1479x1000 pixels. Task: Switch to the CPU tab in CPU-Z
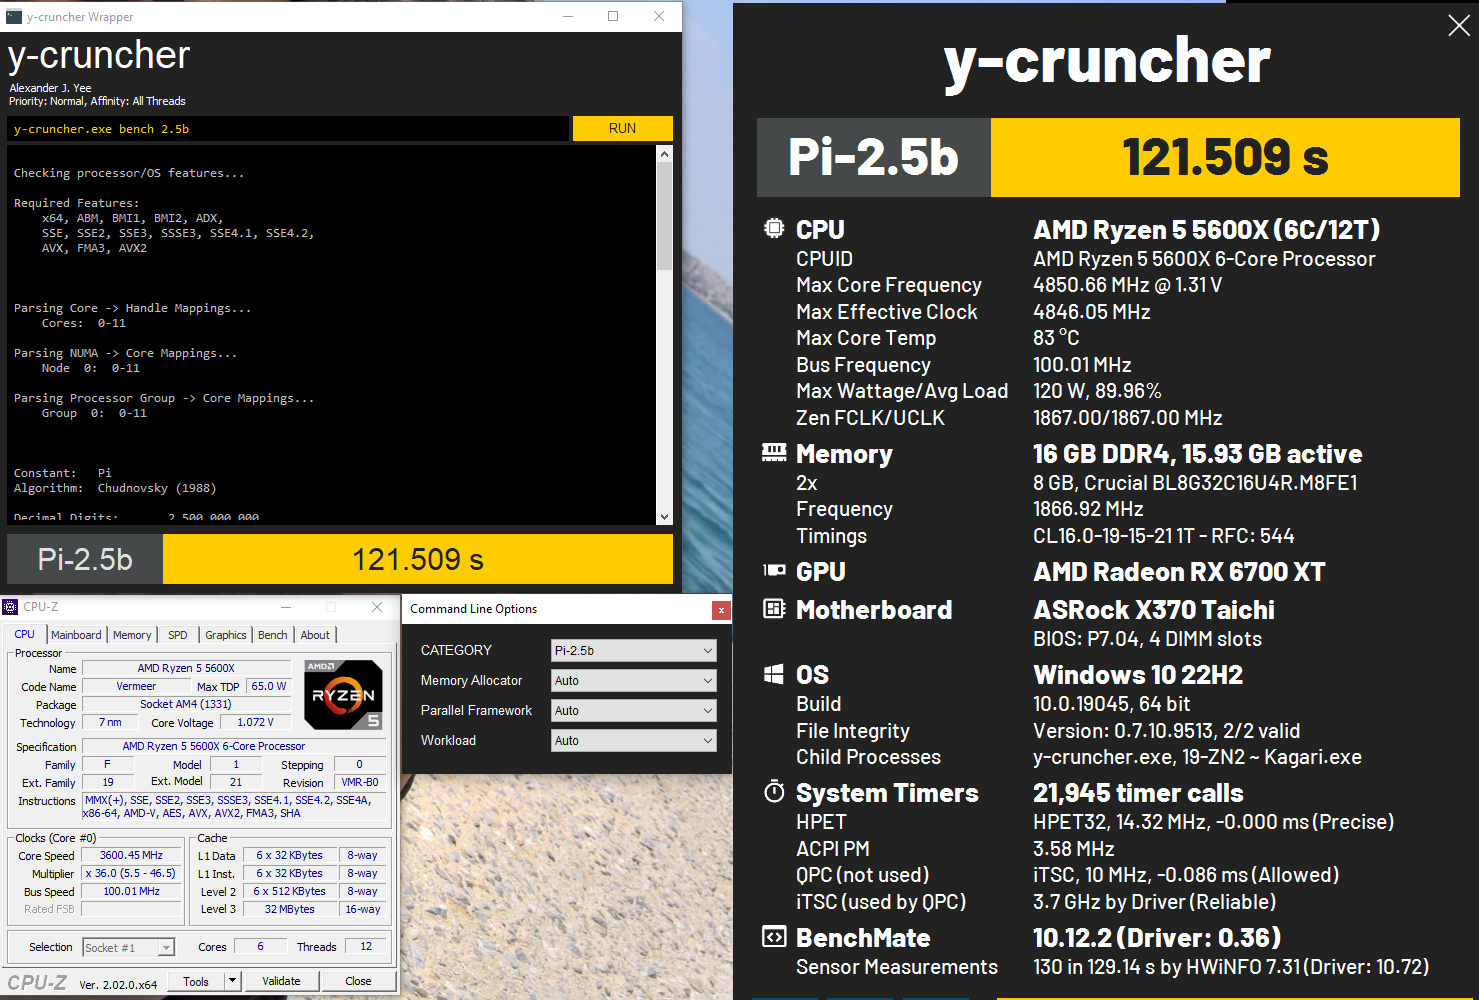click(24, 634)
